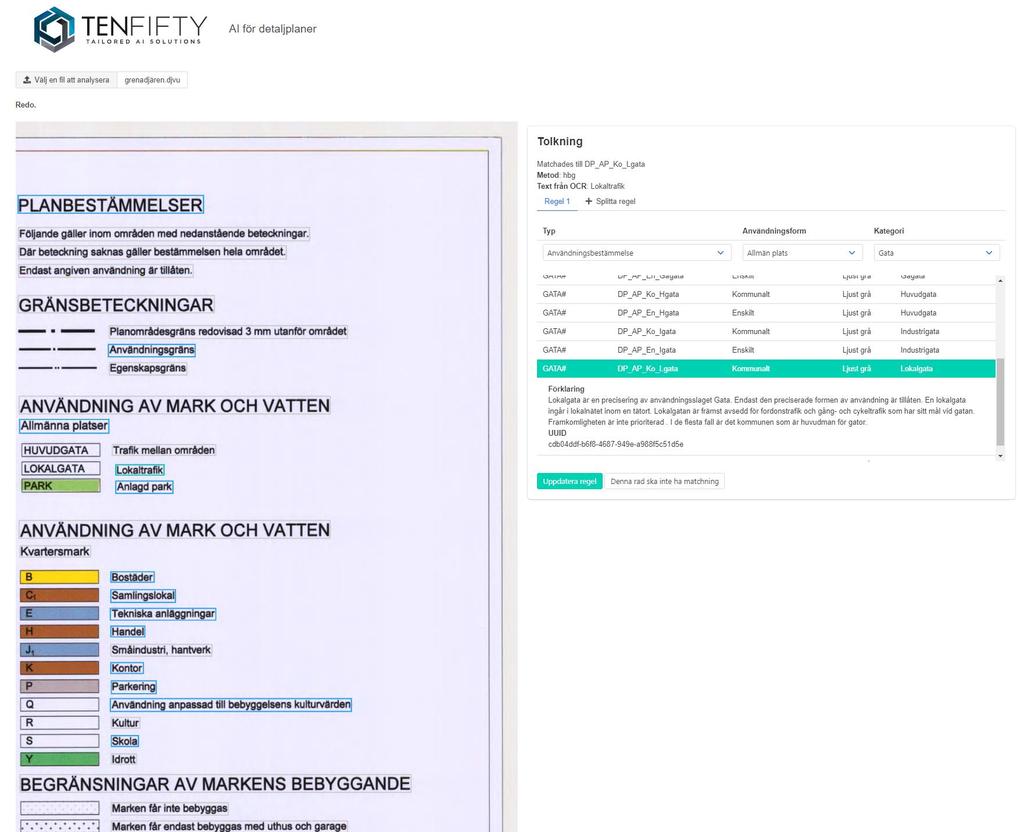Open the Typ dropdown showing Användningsbestämmelse
The height and width of the screenshot is (832, 1024).
637,253
